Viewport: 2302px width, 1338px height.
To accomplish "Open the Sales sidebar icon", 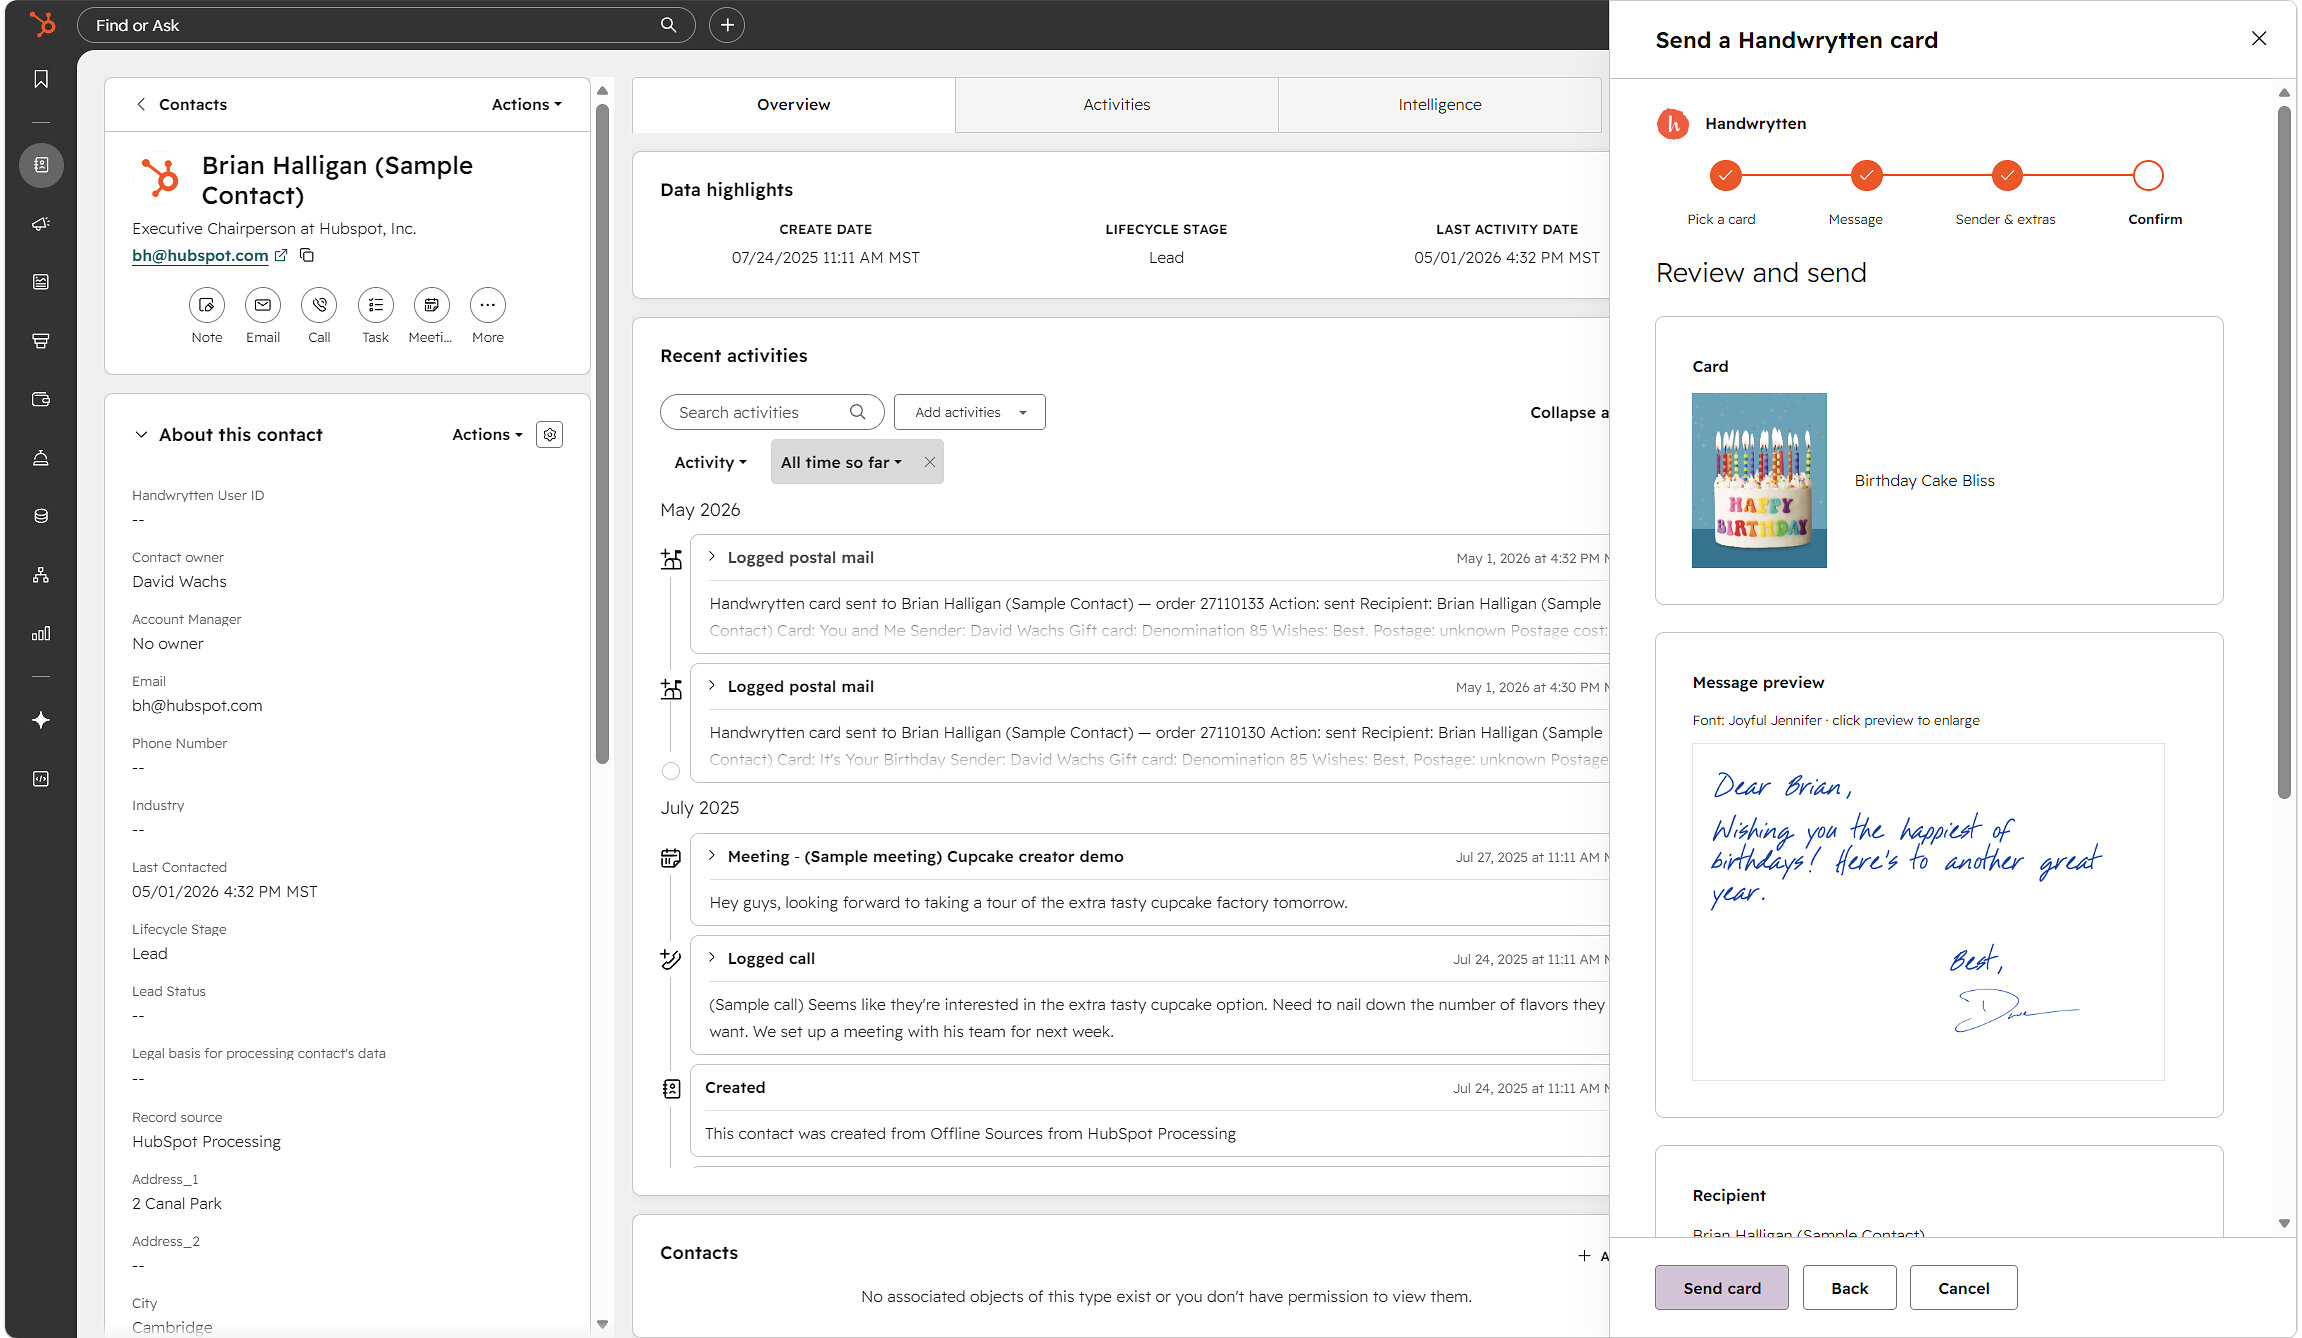I will tap(41, 341).
